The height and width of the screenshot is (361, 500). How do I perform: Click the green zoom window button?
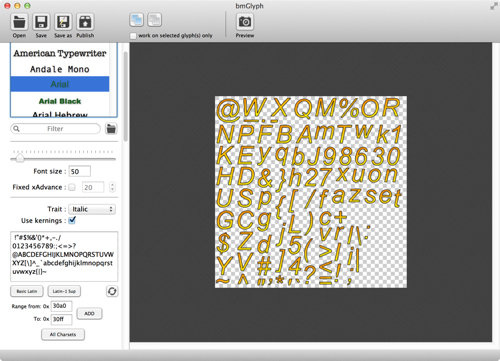click(28, 6)
